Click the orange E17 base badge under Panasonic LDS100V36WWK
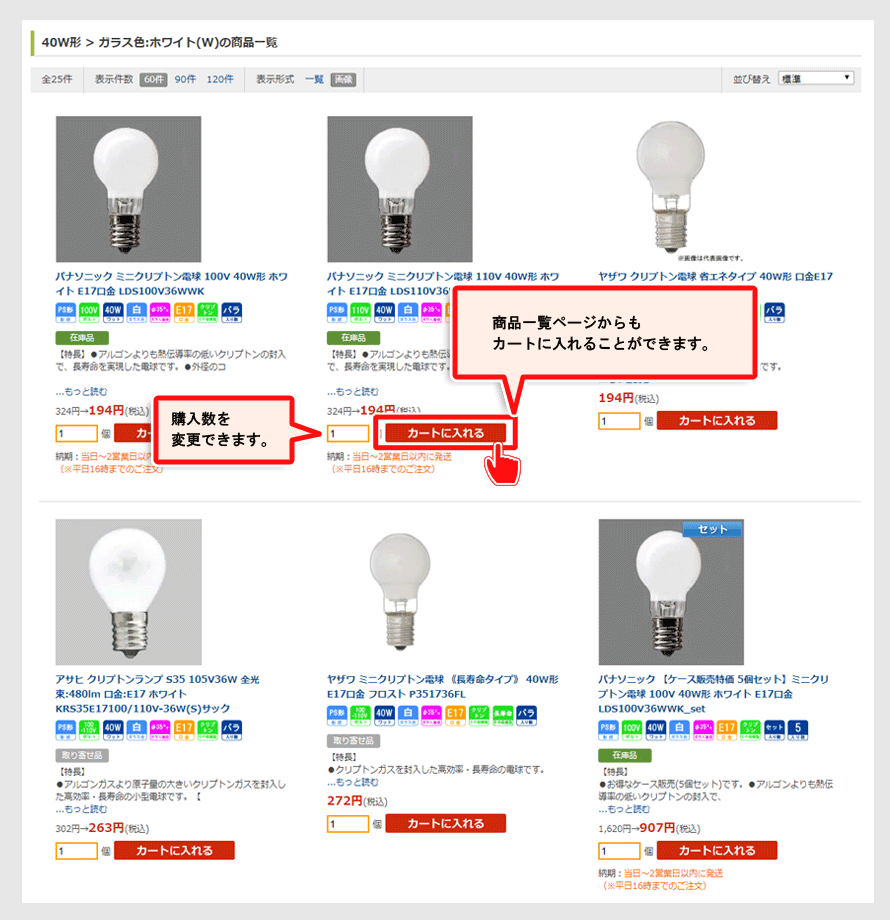Viewport: 890px width, 920px height. 184,312
